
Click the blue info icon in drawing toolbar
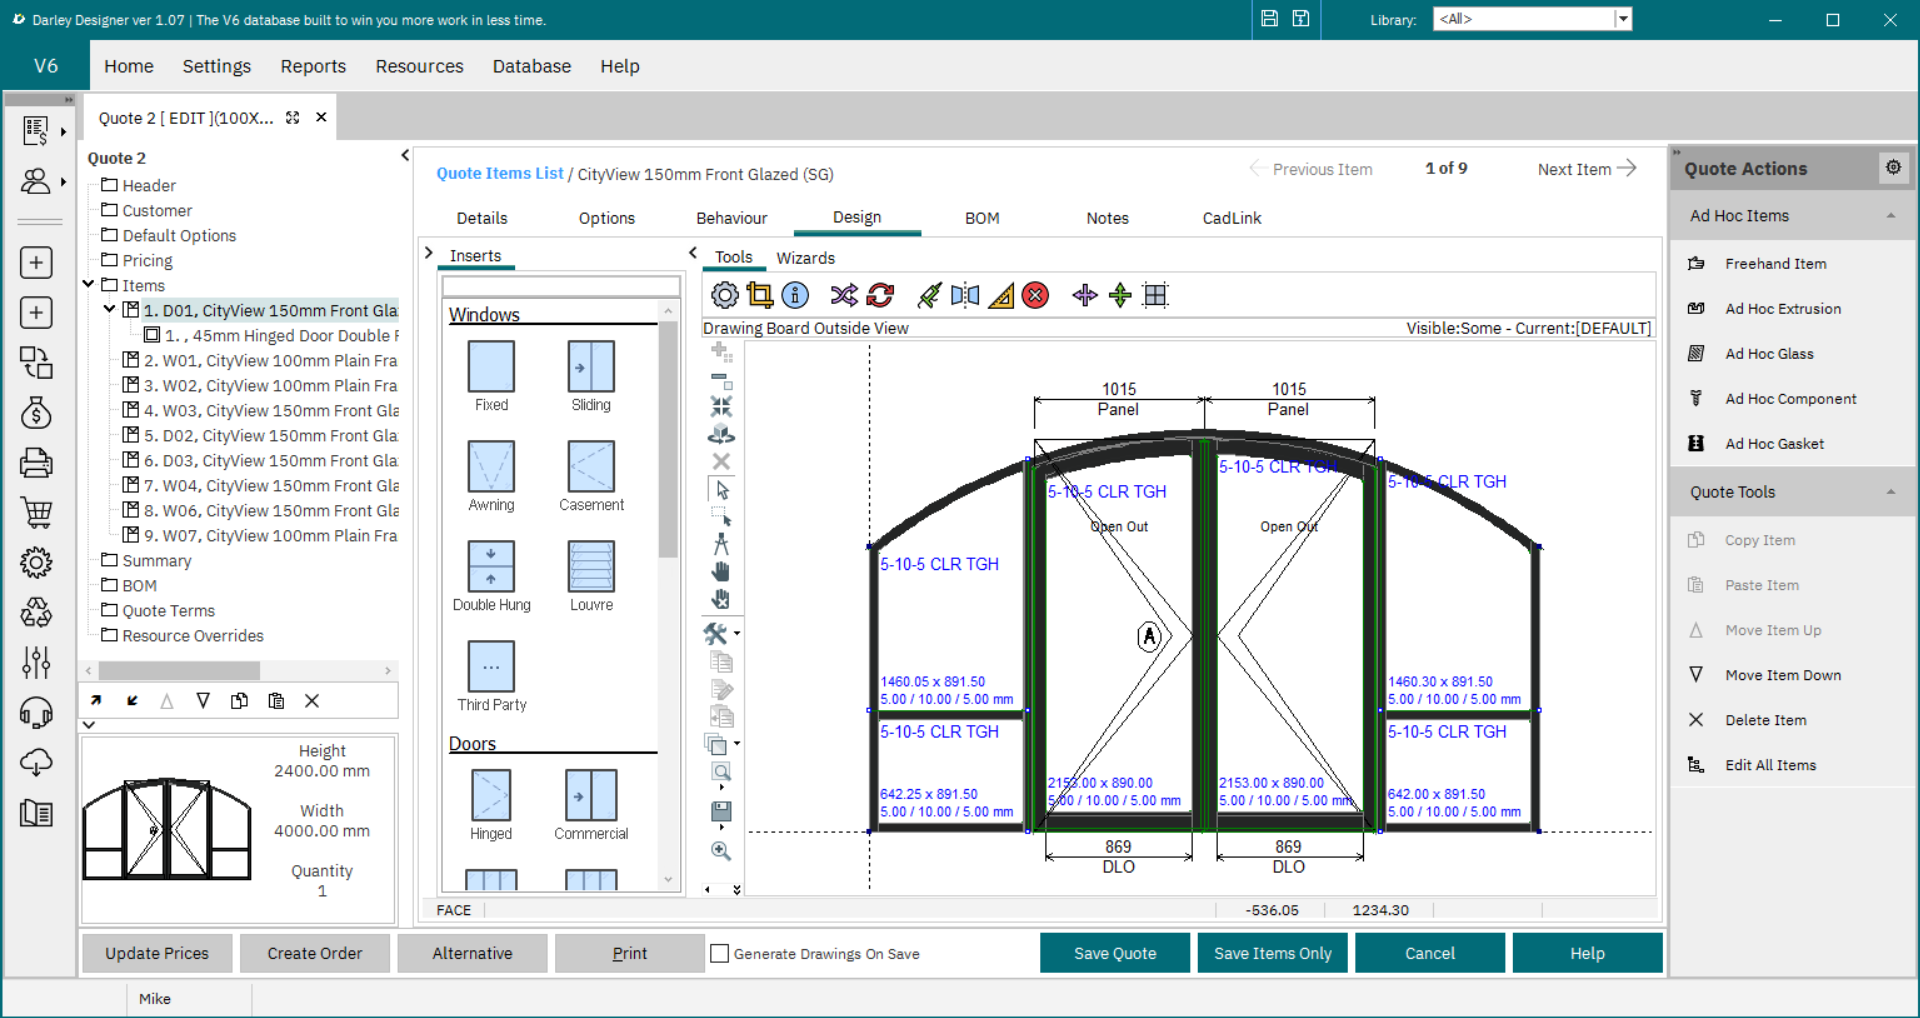[x=795, y=295]
